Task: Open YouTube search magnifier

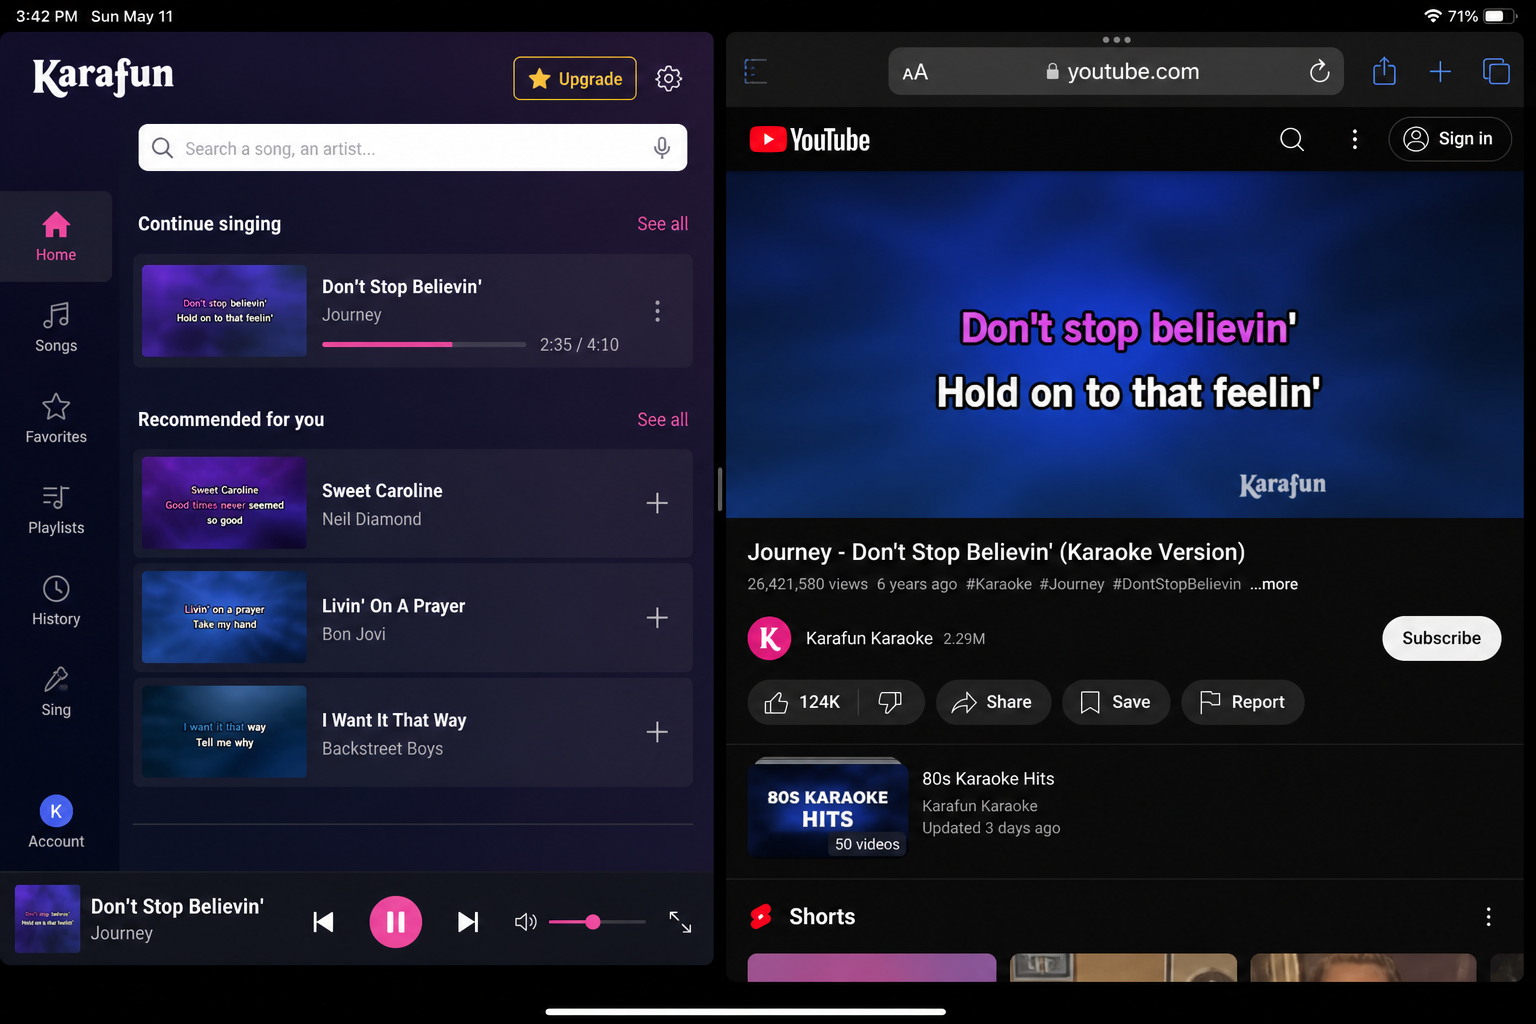Action: tap(1292, 139)
